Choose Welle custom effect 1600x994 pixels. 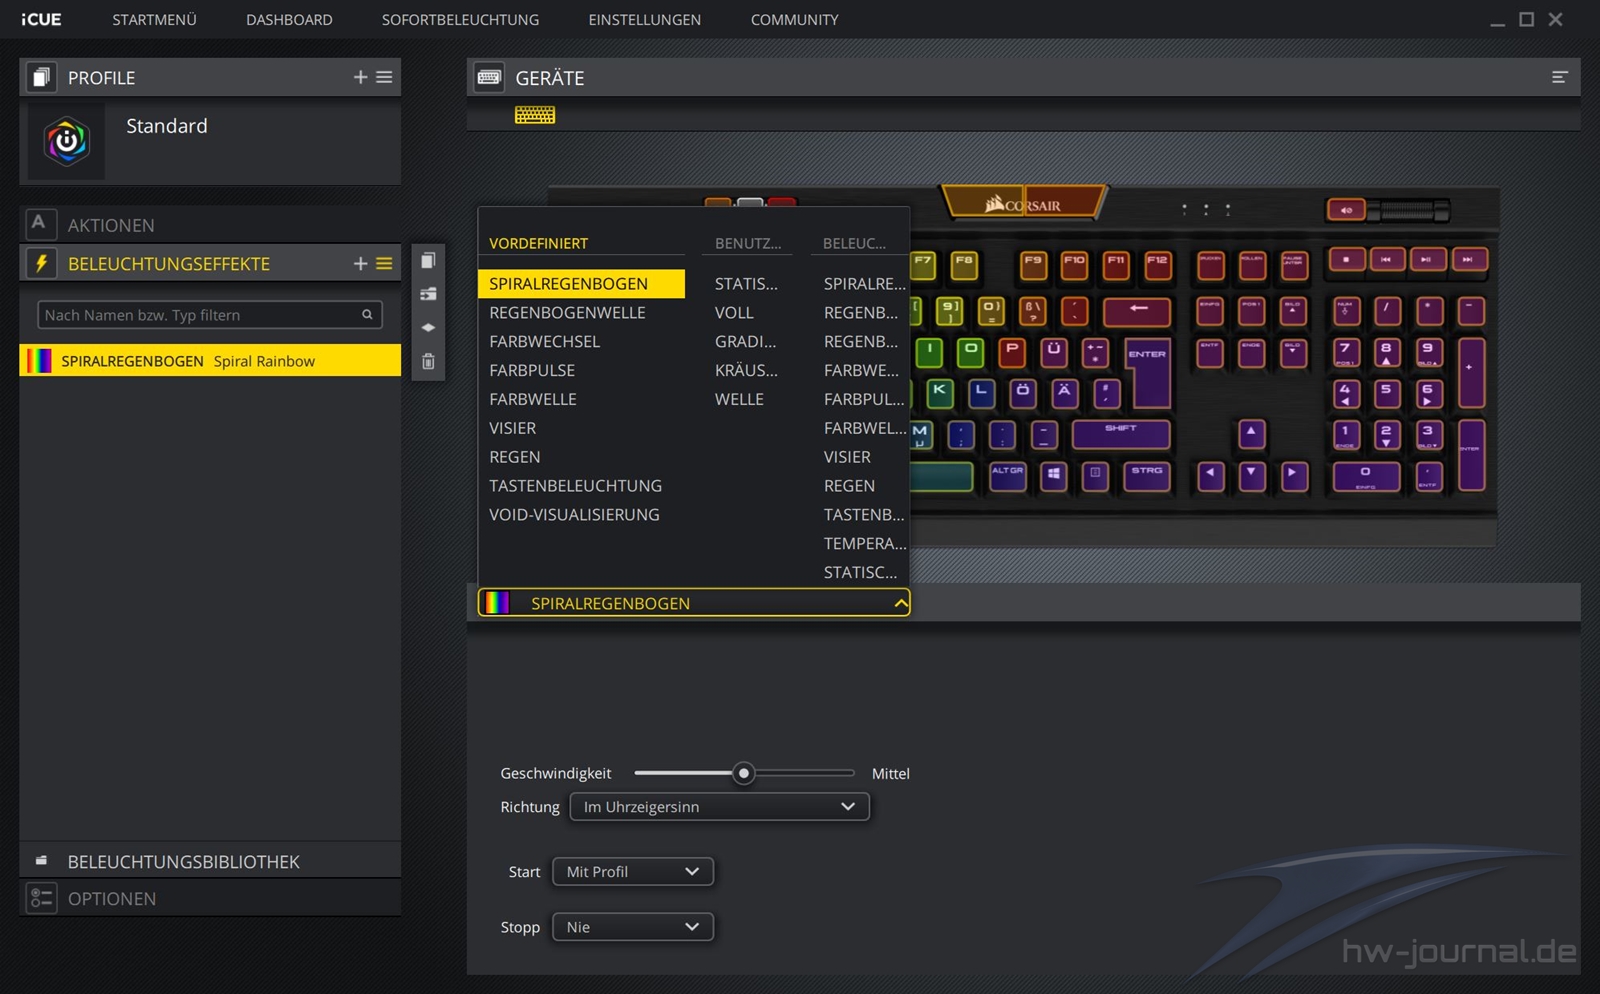pyautogui.click(x=739, y=399)
